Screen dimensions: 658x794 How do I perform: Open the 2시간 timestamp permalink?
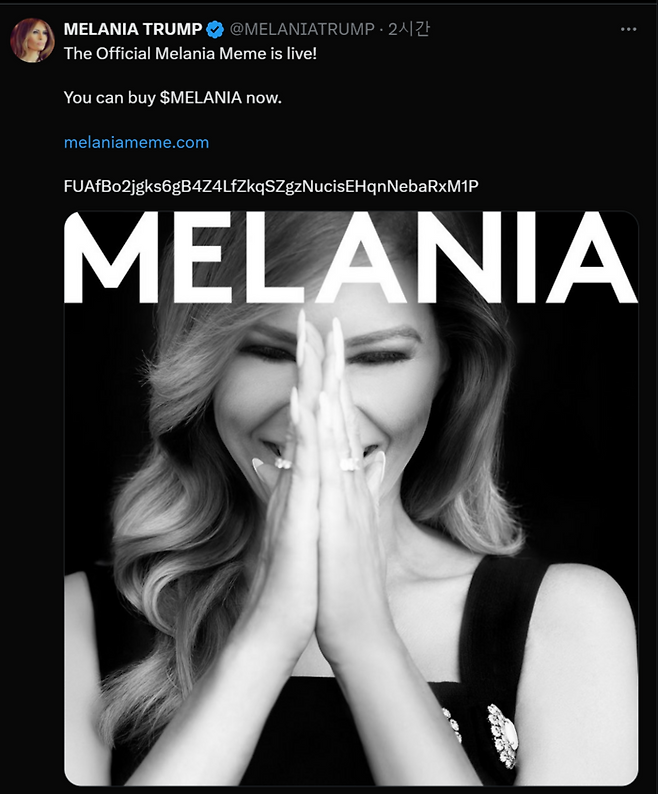tap(409, 29)
